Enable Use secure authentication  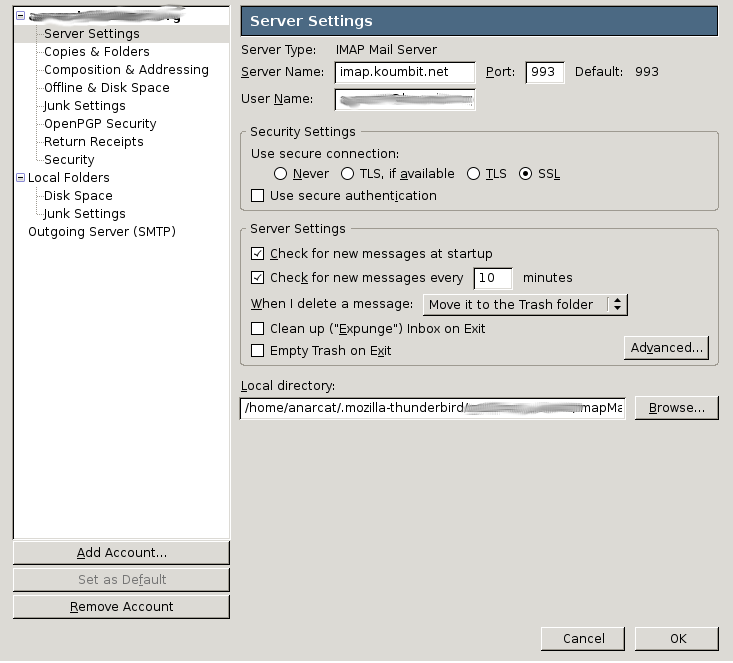[x=258, y=196]
